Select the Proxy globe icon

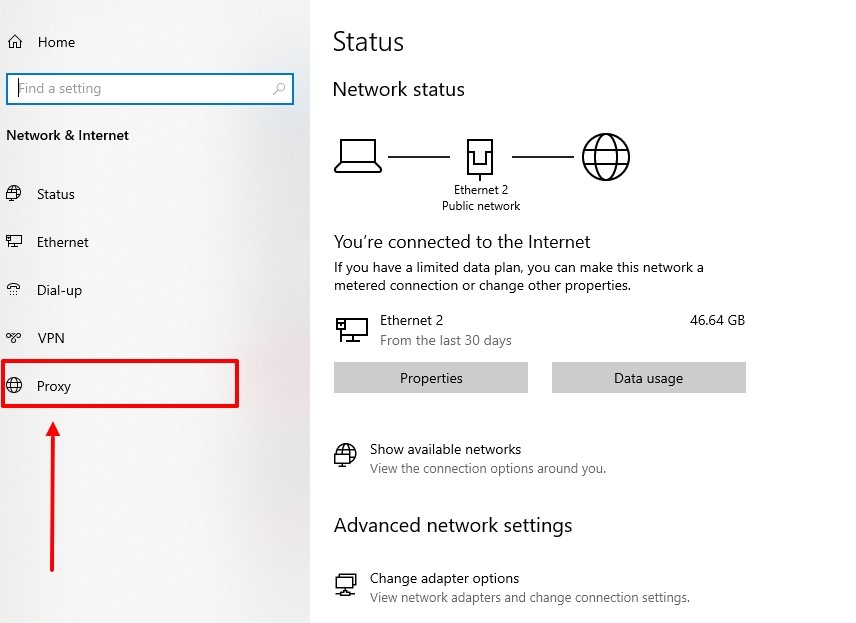pos(16,386)
